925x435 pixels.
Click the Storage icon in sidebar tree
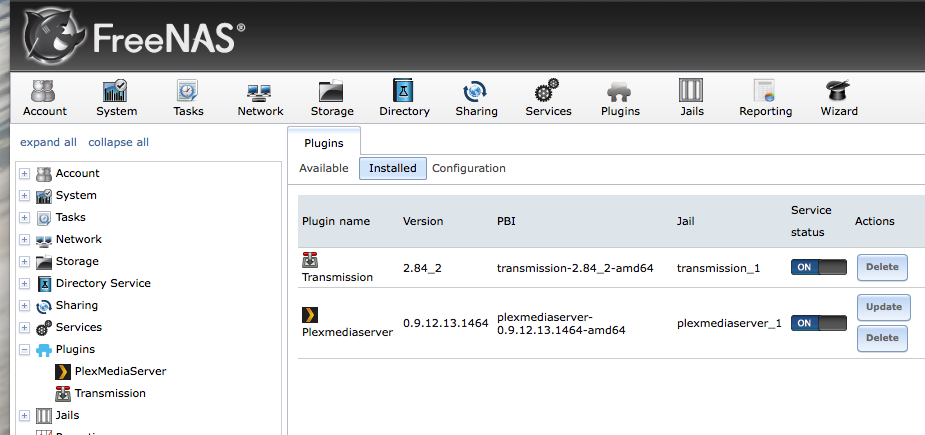[x=44, y=261]
